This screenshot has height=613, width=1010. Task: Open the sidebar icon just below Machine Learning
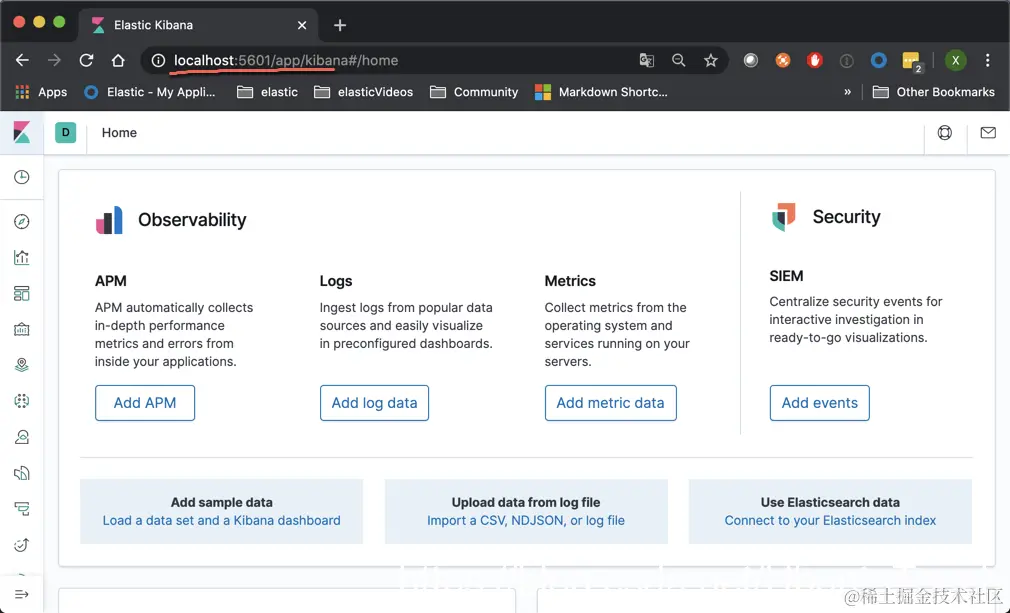click(21, 437)
